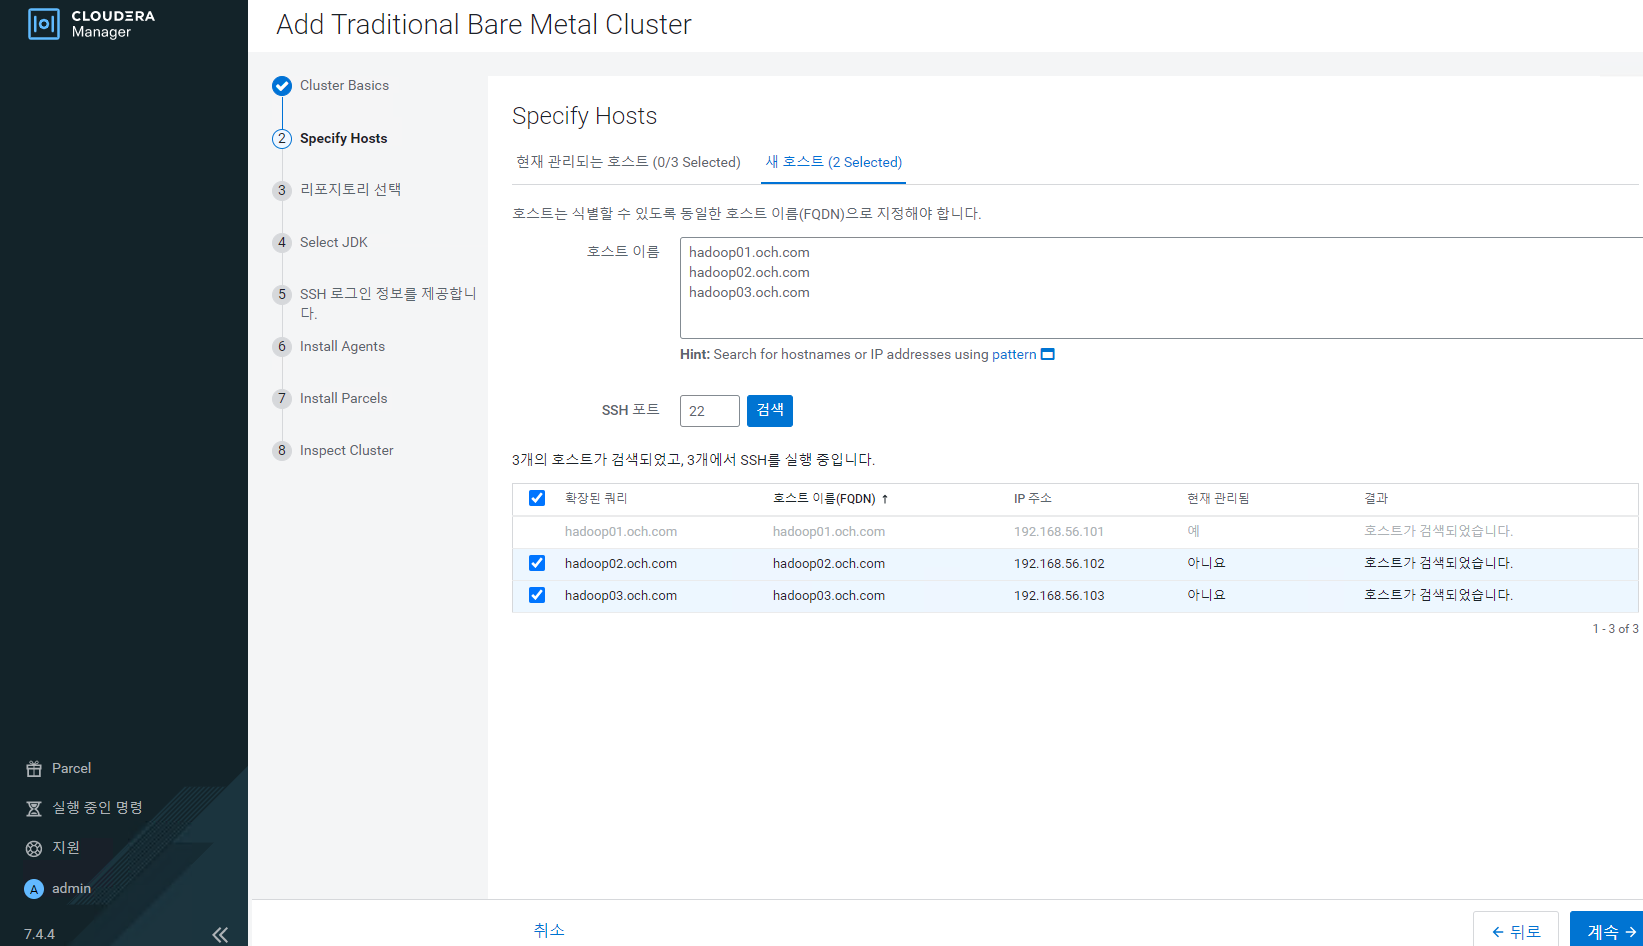Click hadoop02.och.com FQDN cell
Image resolution: width=1643 pixels, height=946 pixels.
click(x=829, y=564)
